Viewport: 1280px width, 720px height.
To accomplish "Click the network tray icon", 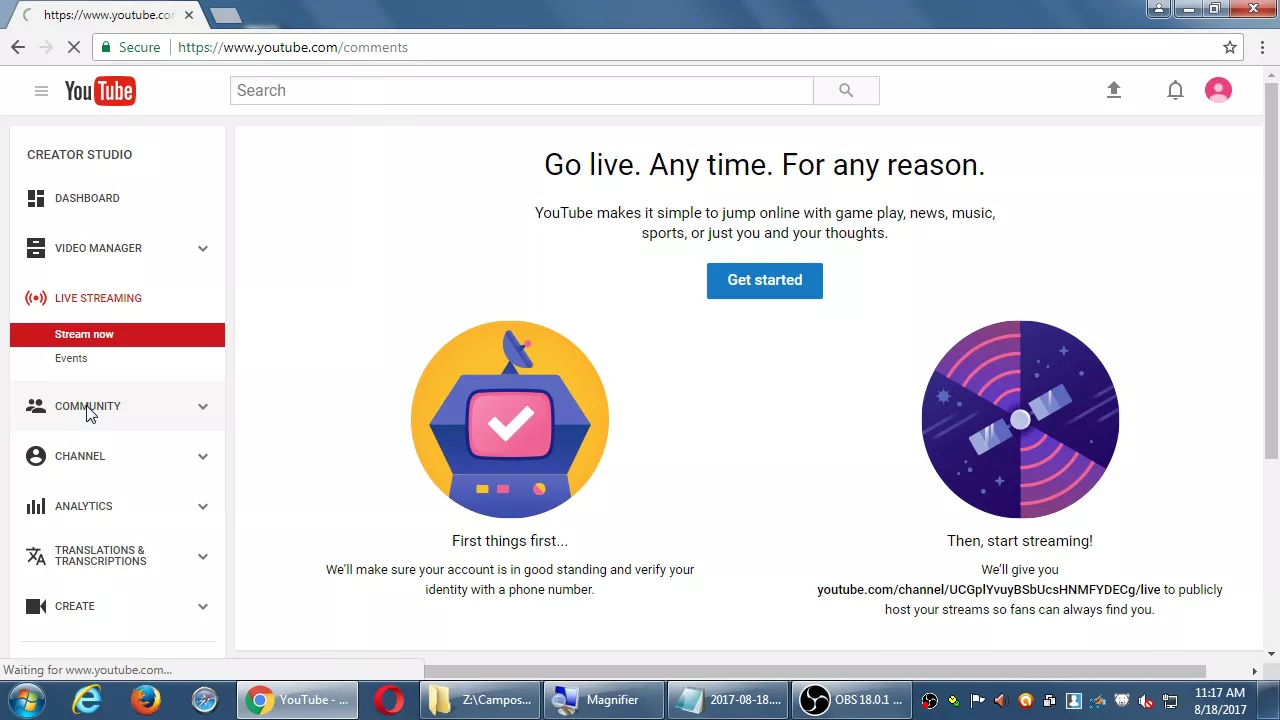I will pos(1170,701).
